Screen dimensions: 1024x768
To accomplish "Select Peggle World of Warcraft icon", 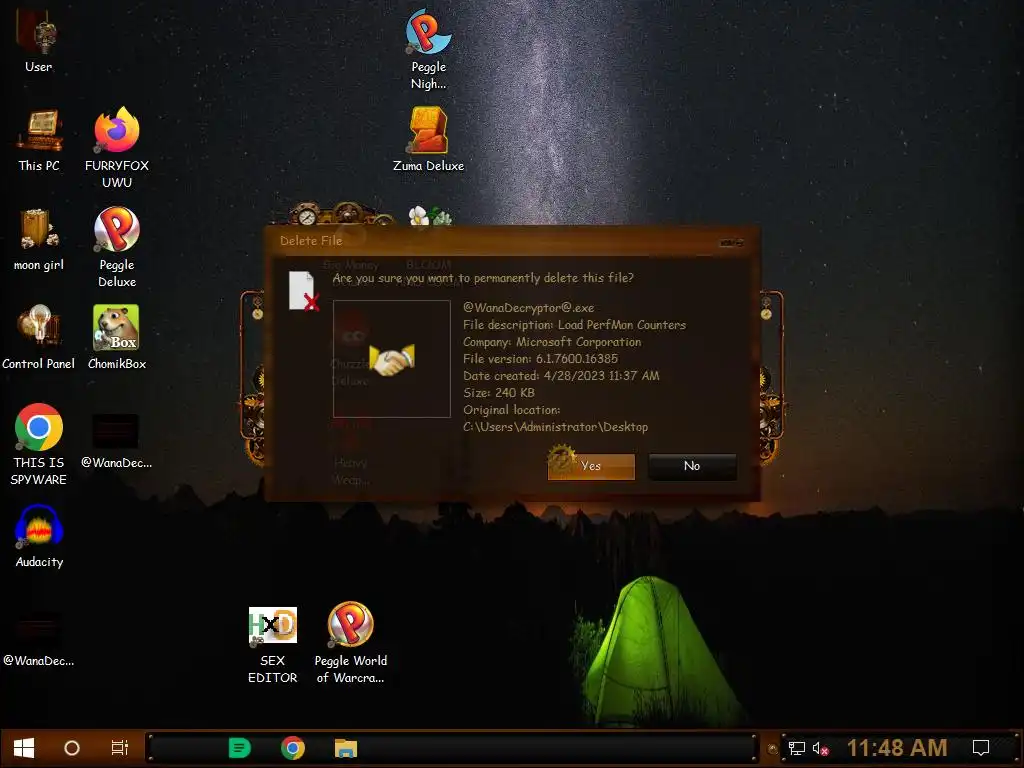I will point(351,643).
